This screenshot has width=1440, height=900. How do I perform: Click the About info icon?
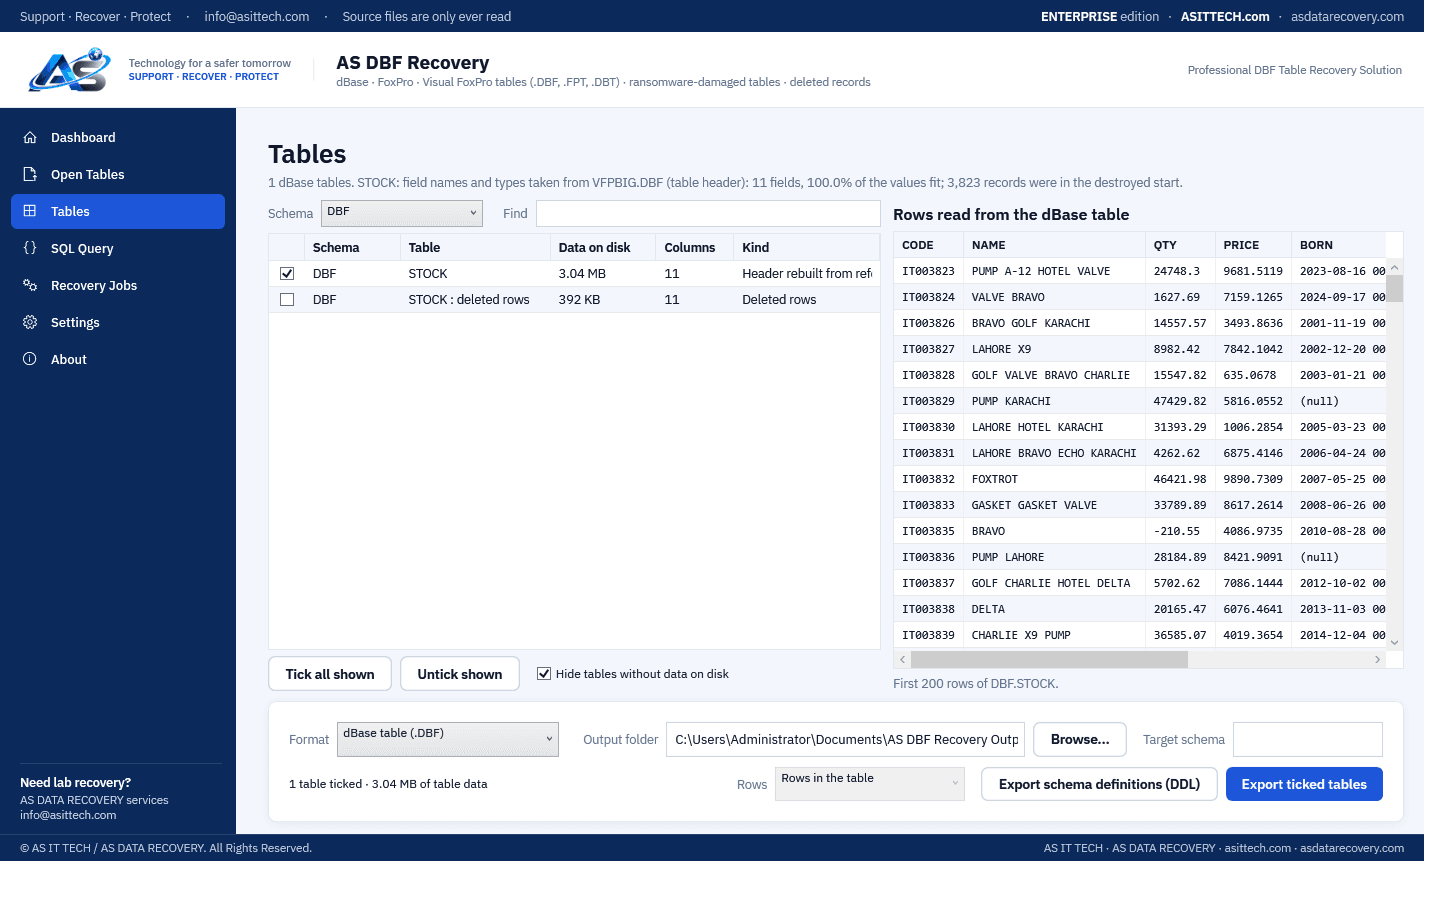click(30, 359)
